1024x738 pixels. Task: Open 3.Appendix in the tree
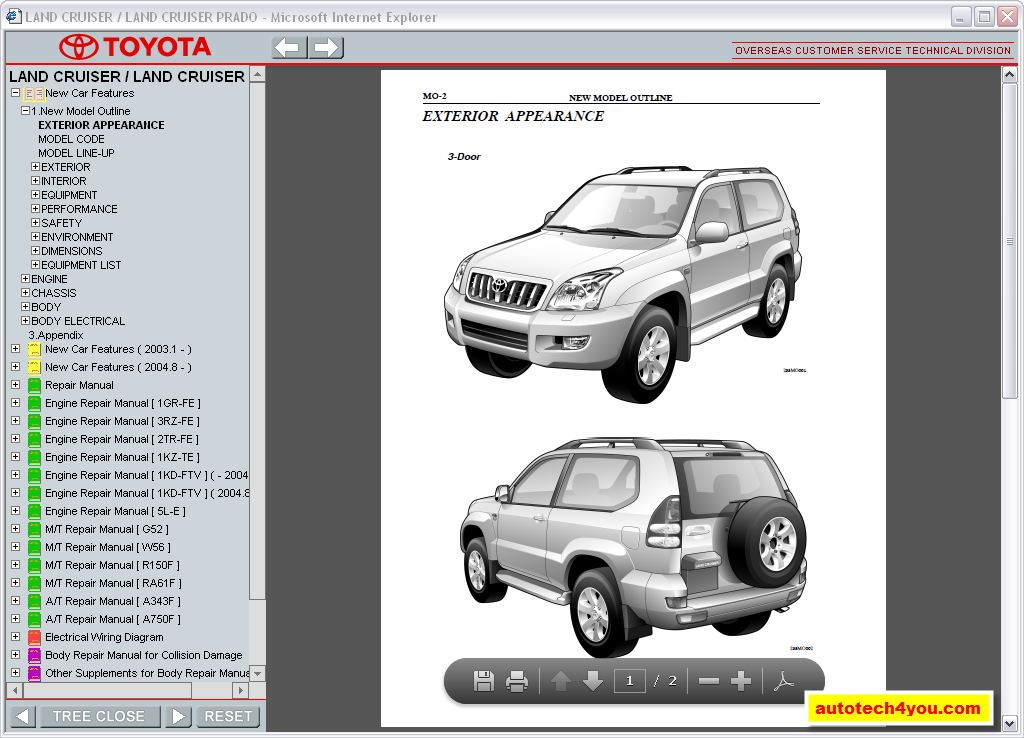[x=56, y=335]
